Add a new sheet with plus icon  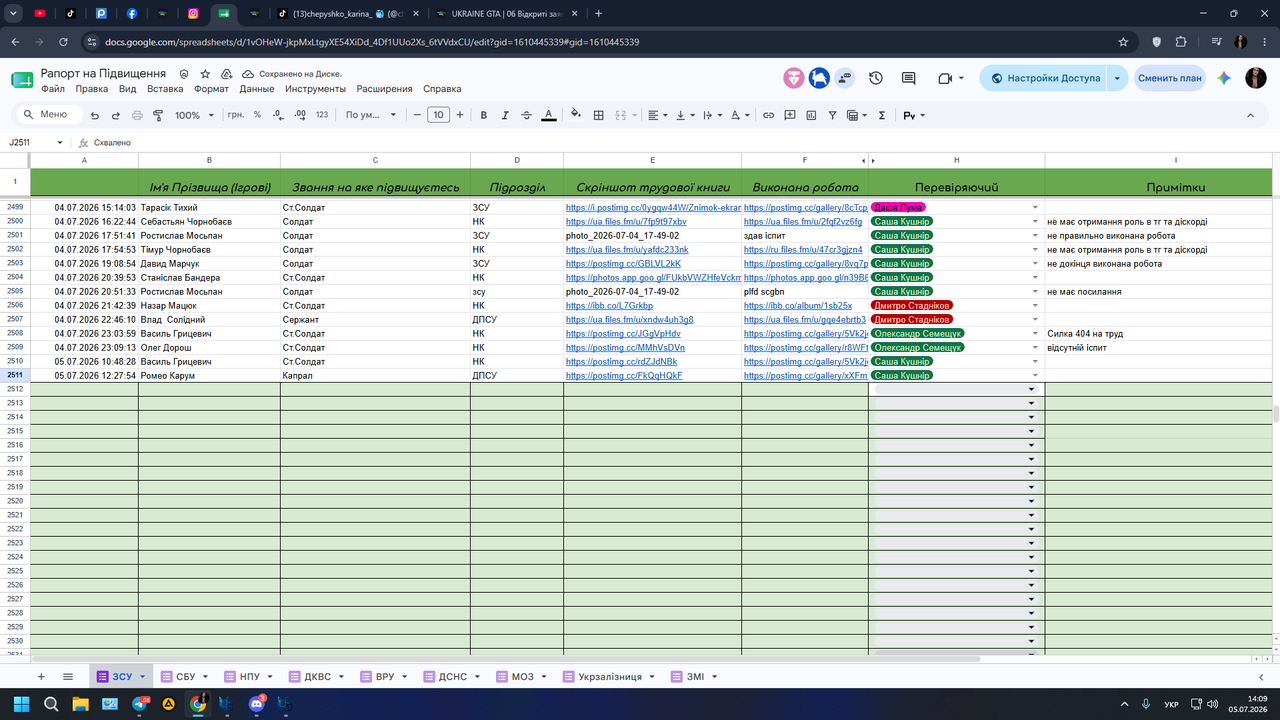[41, 677]
